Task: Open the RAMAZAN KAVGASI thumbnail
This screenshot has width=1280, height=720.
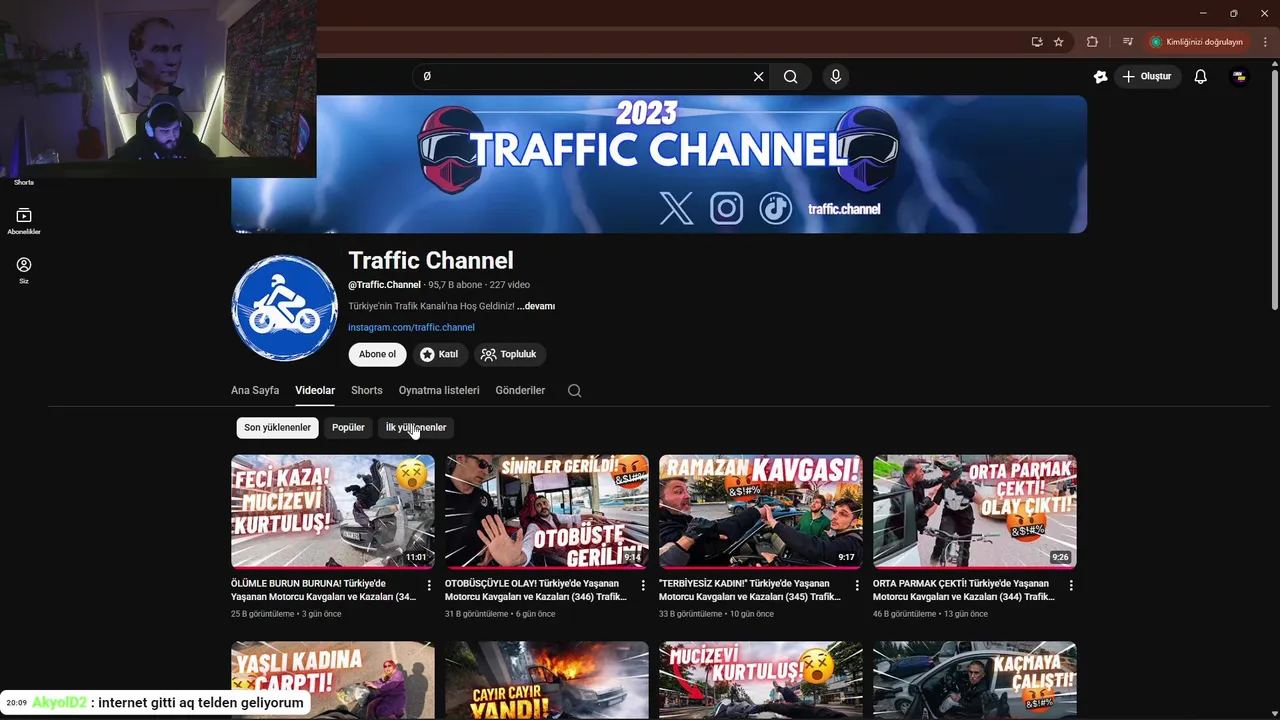Action: tap(761, 512)
